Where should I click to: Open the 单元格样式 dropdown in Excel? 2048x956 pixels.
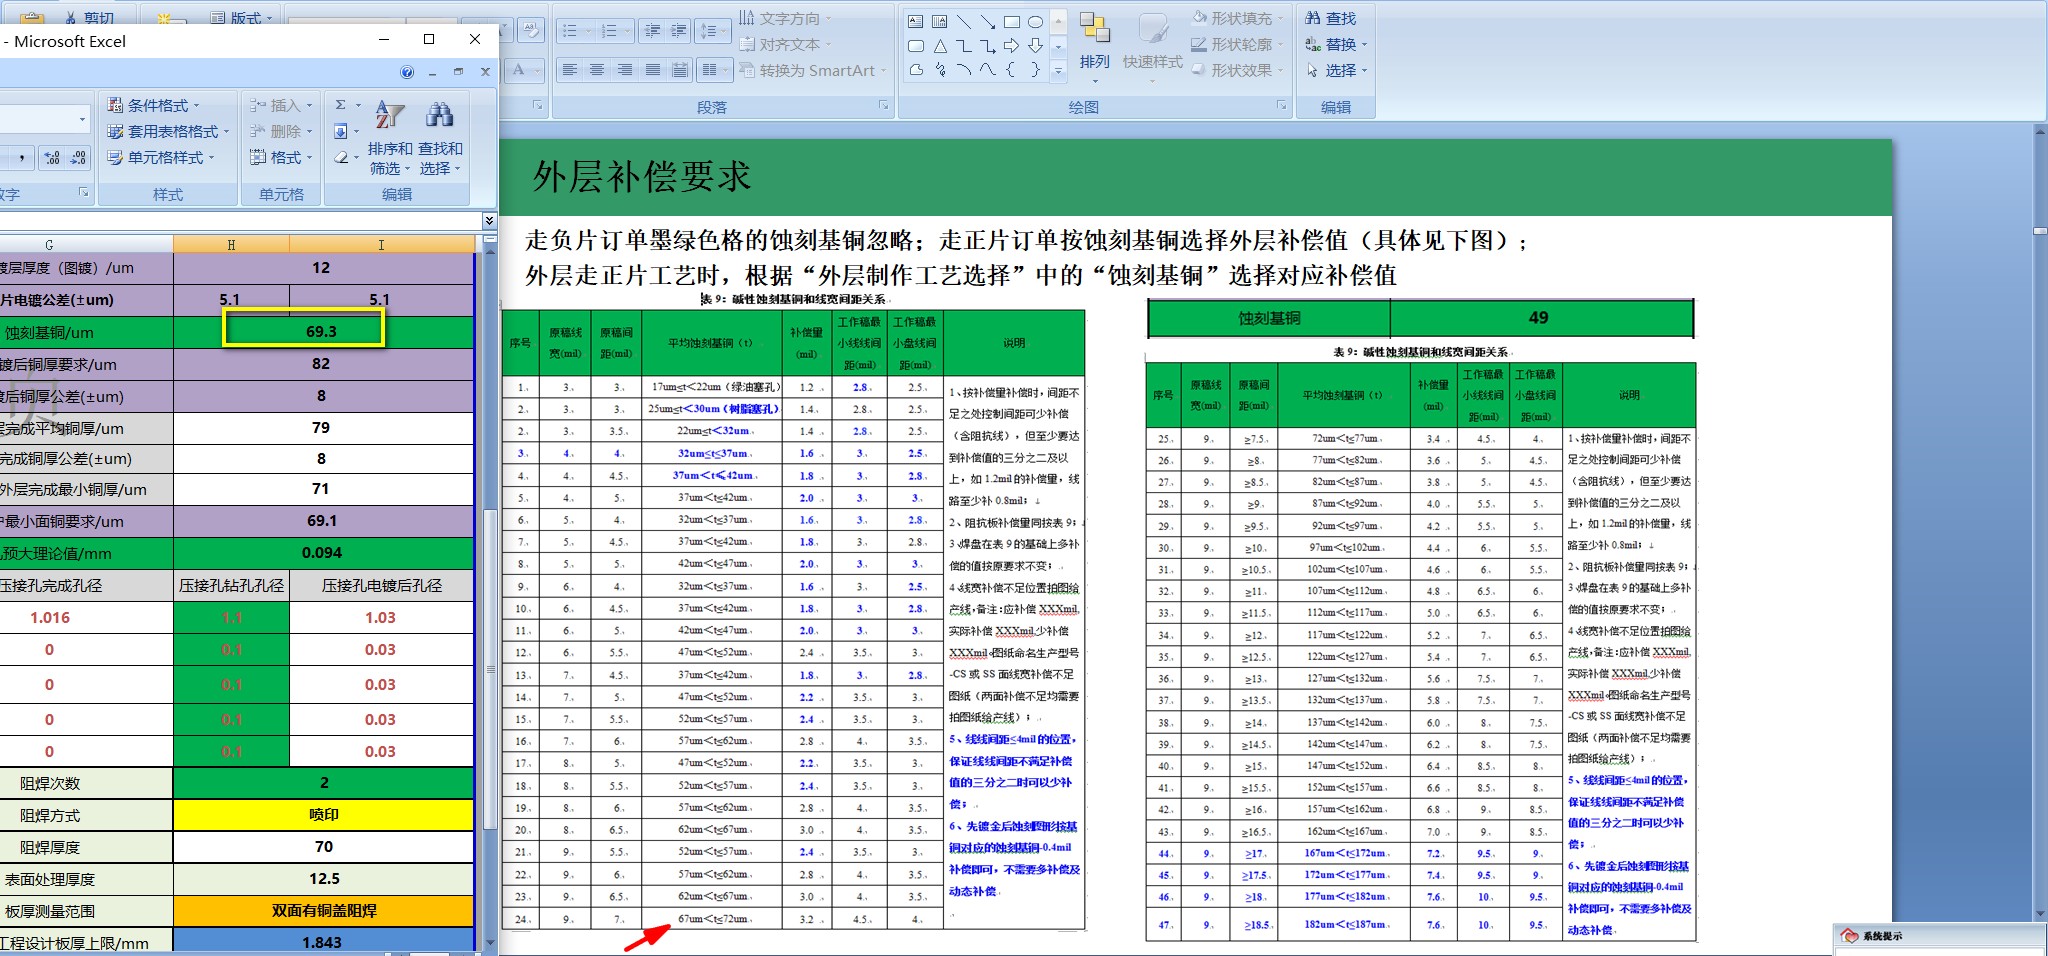coord(161,157)
